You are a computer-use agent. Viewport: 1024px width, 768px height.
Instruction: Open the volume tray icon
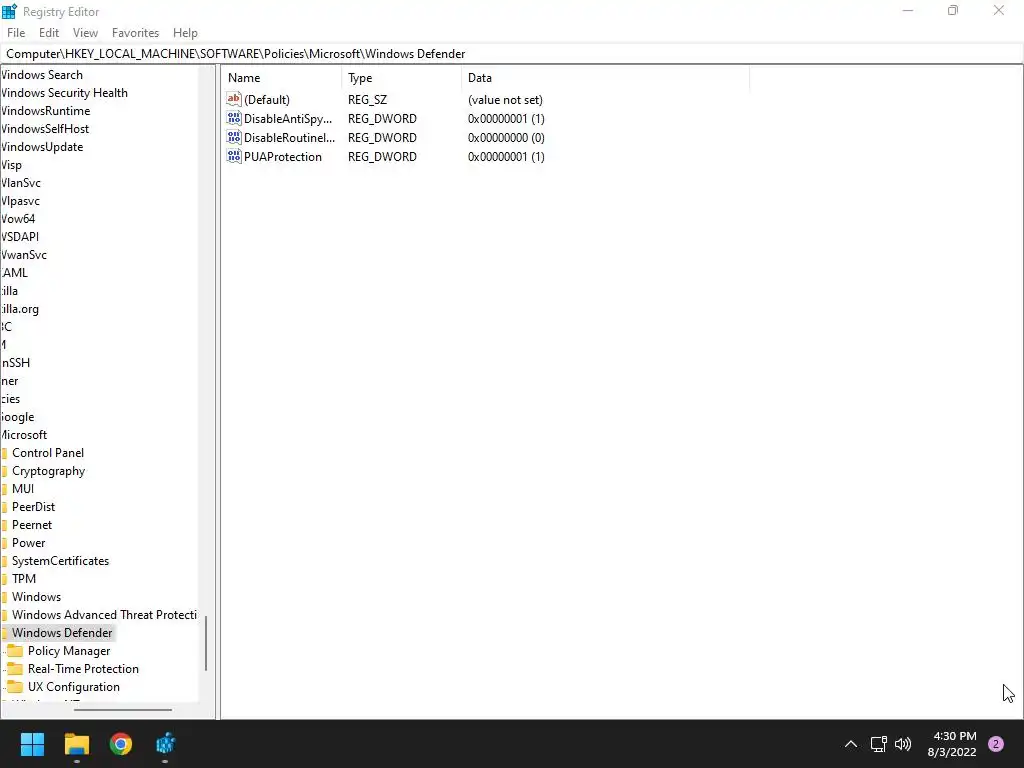point(903,744)
